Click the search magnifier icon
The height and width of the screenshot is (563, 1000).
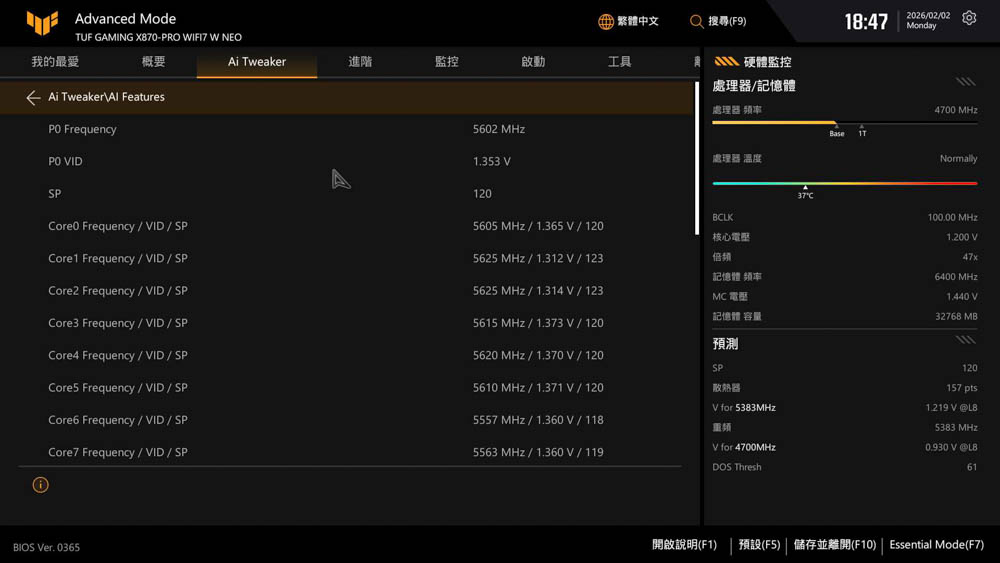697,21
